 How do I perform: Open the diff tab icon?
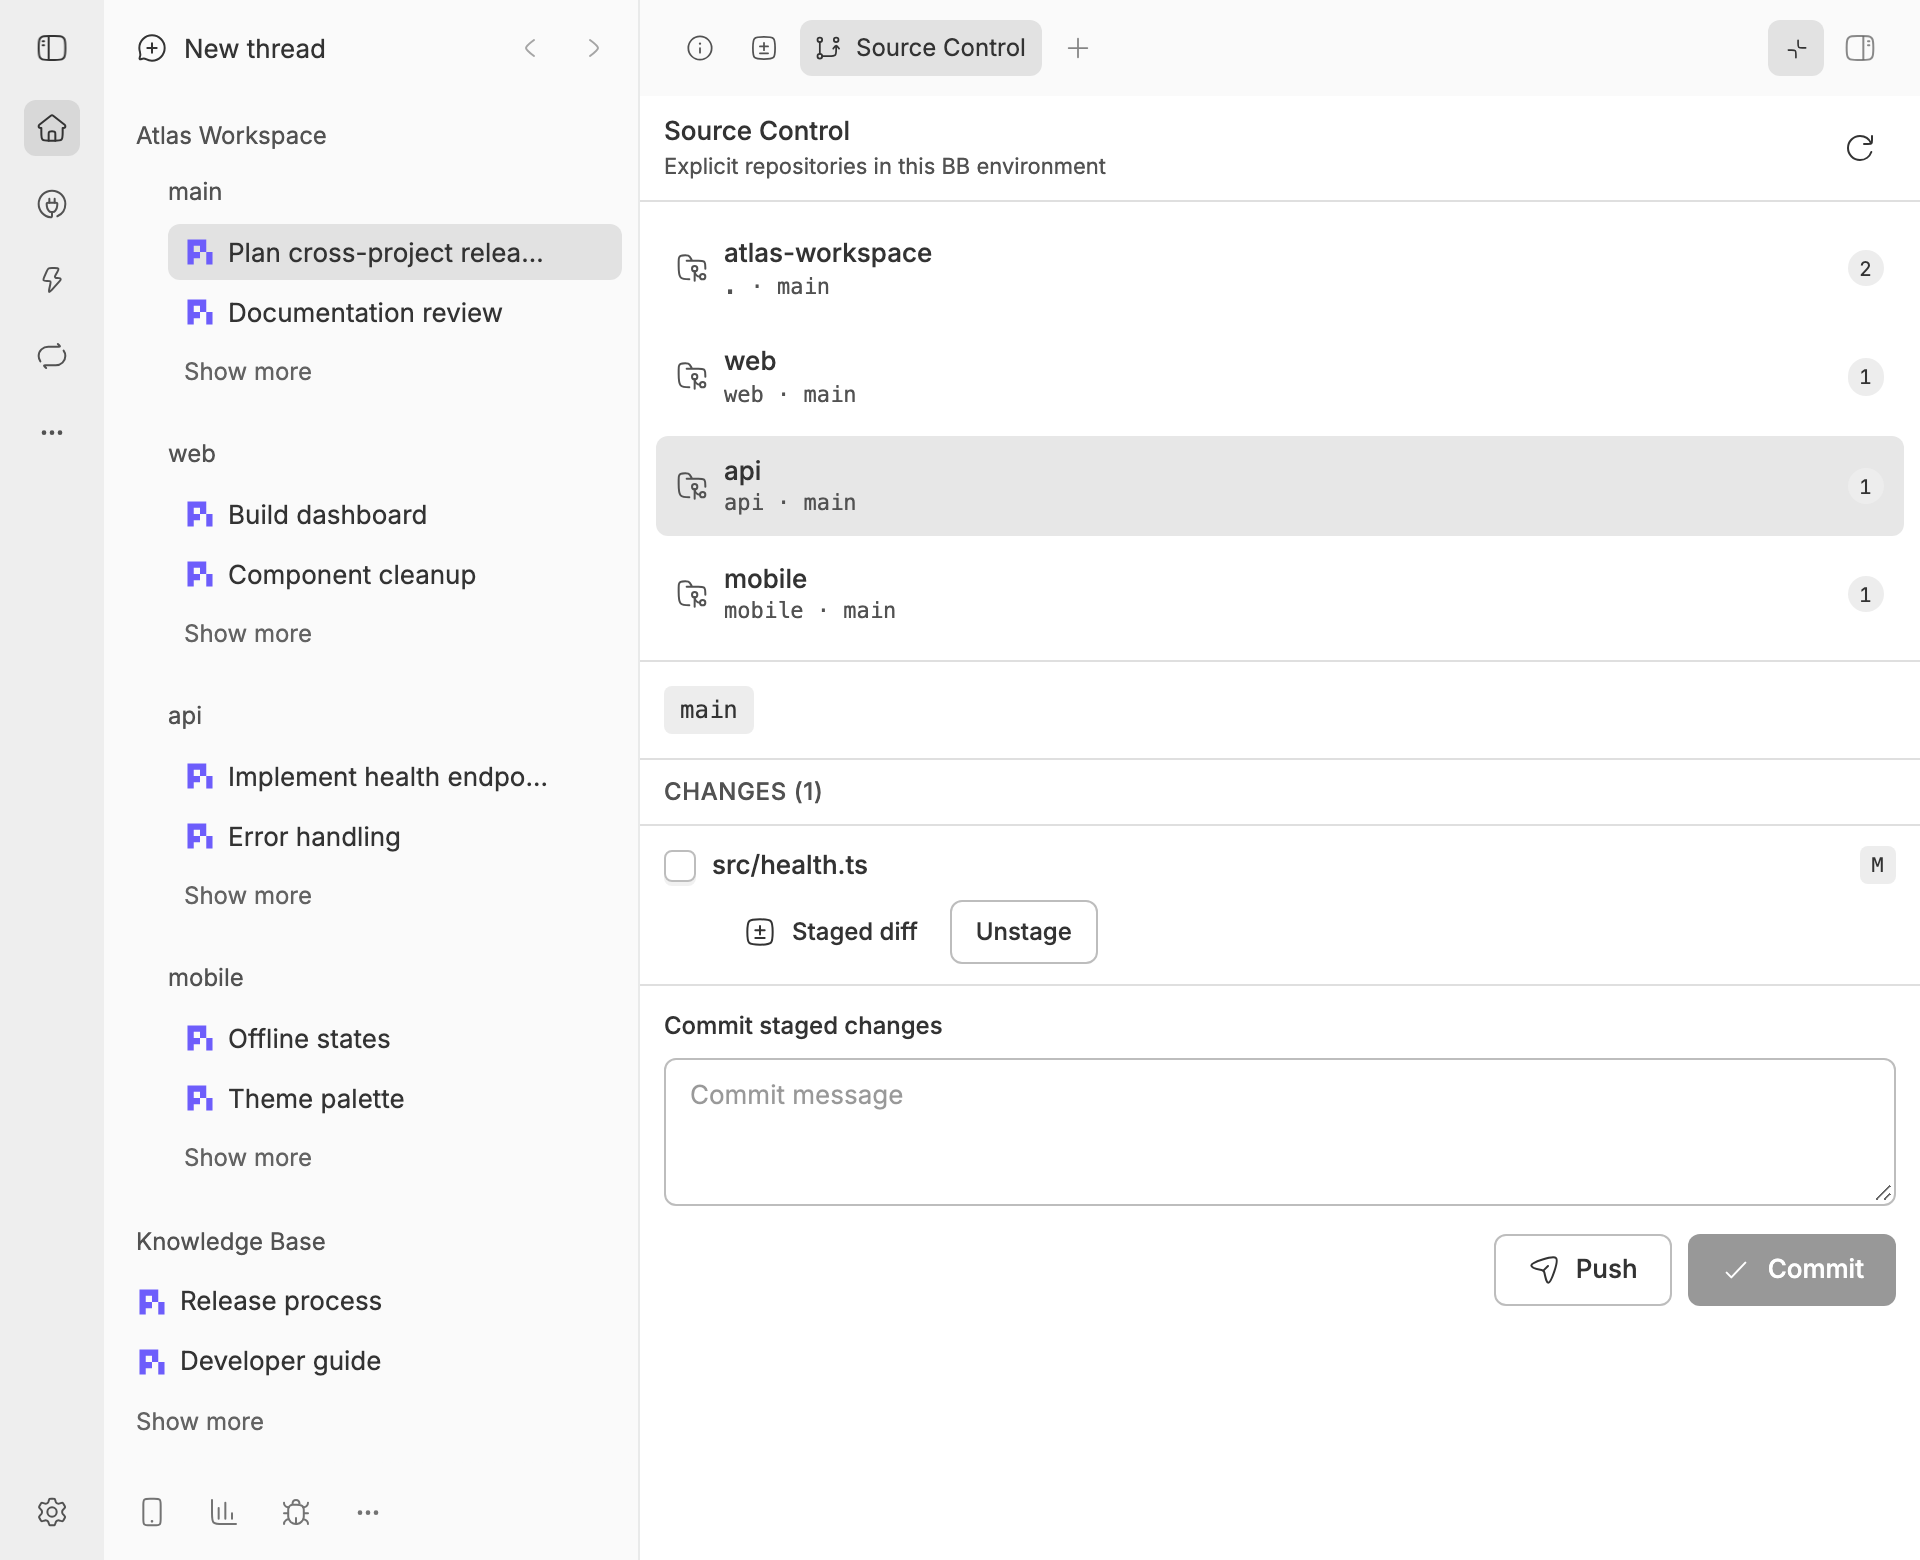pyautogui.click(x=764, y=48)
